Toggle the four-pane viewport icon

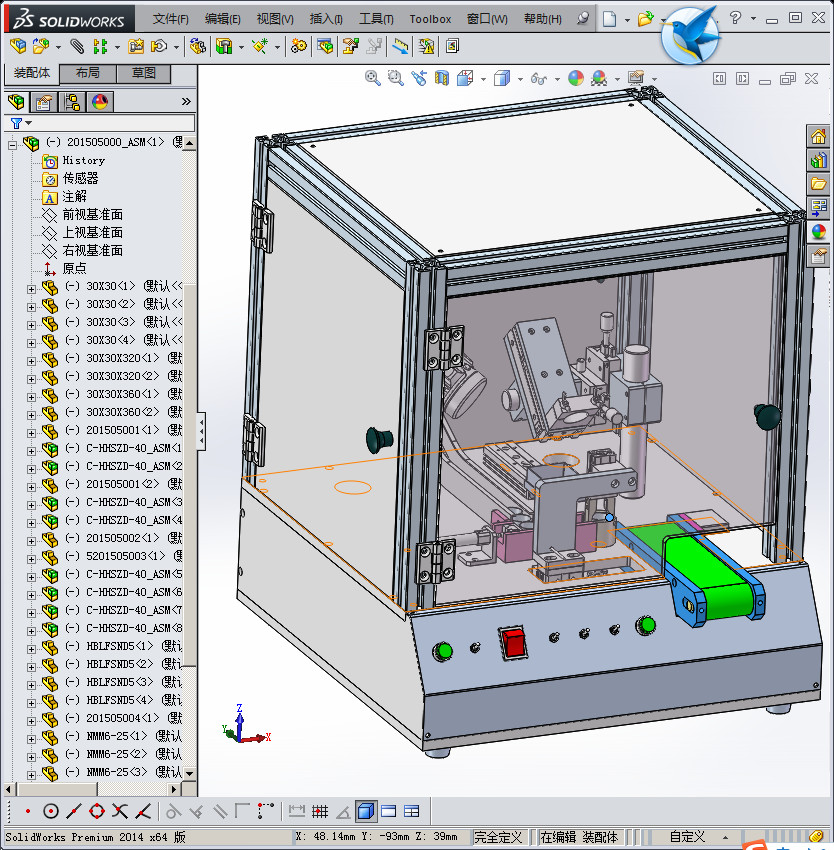pyautogui.click(x=412, y=812)
